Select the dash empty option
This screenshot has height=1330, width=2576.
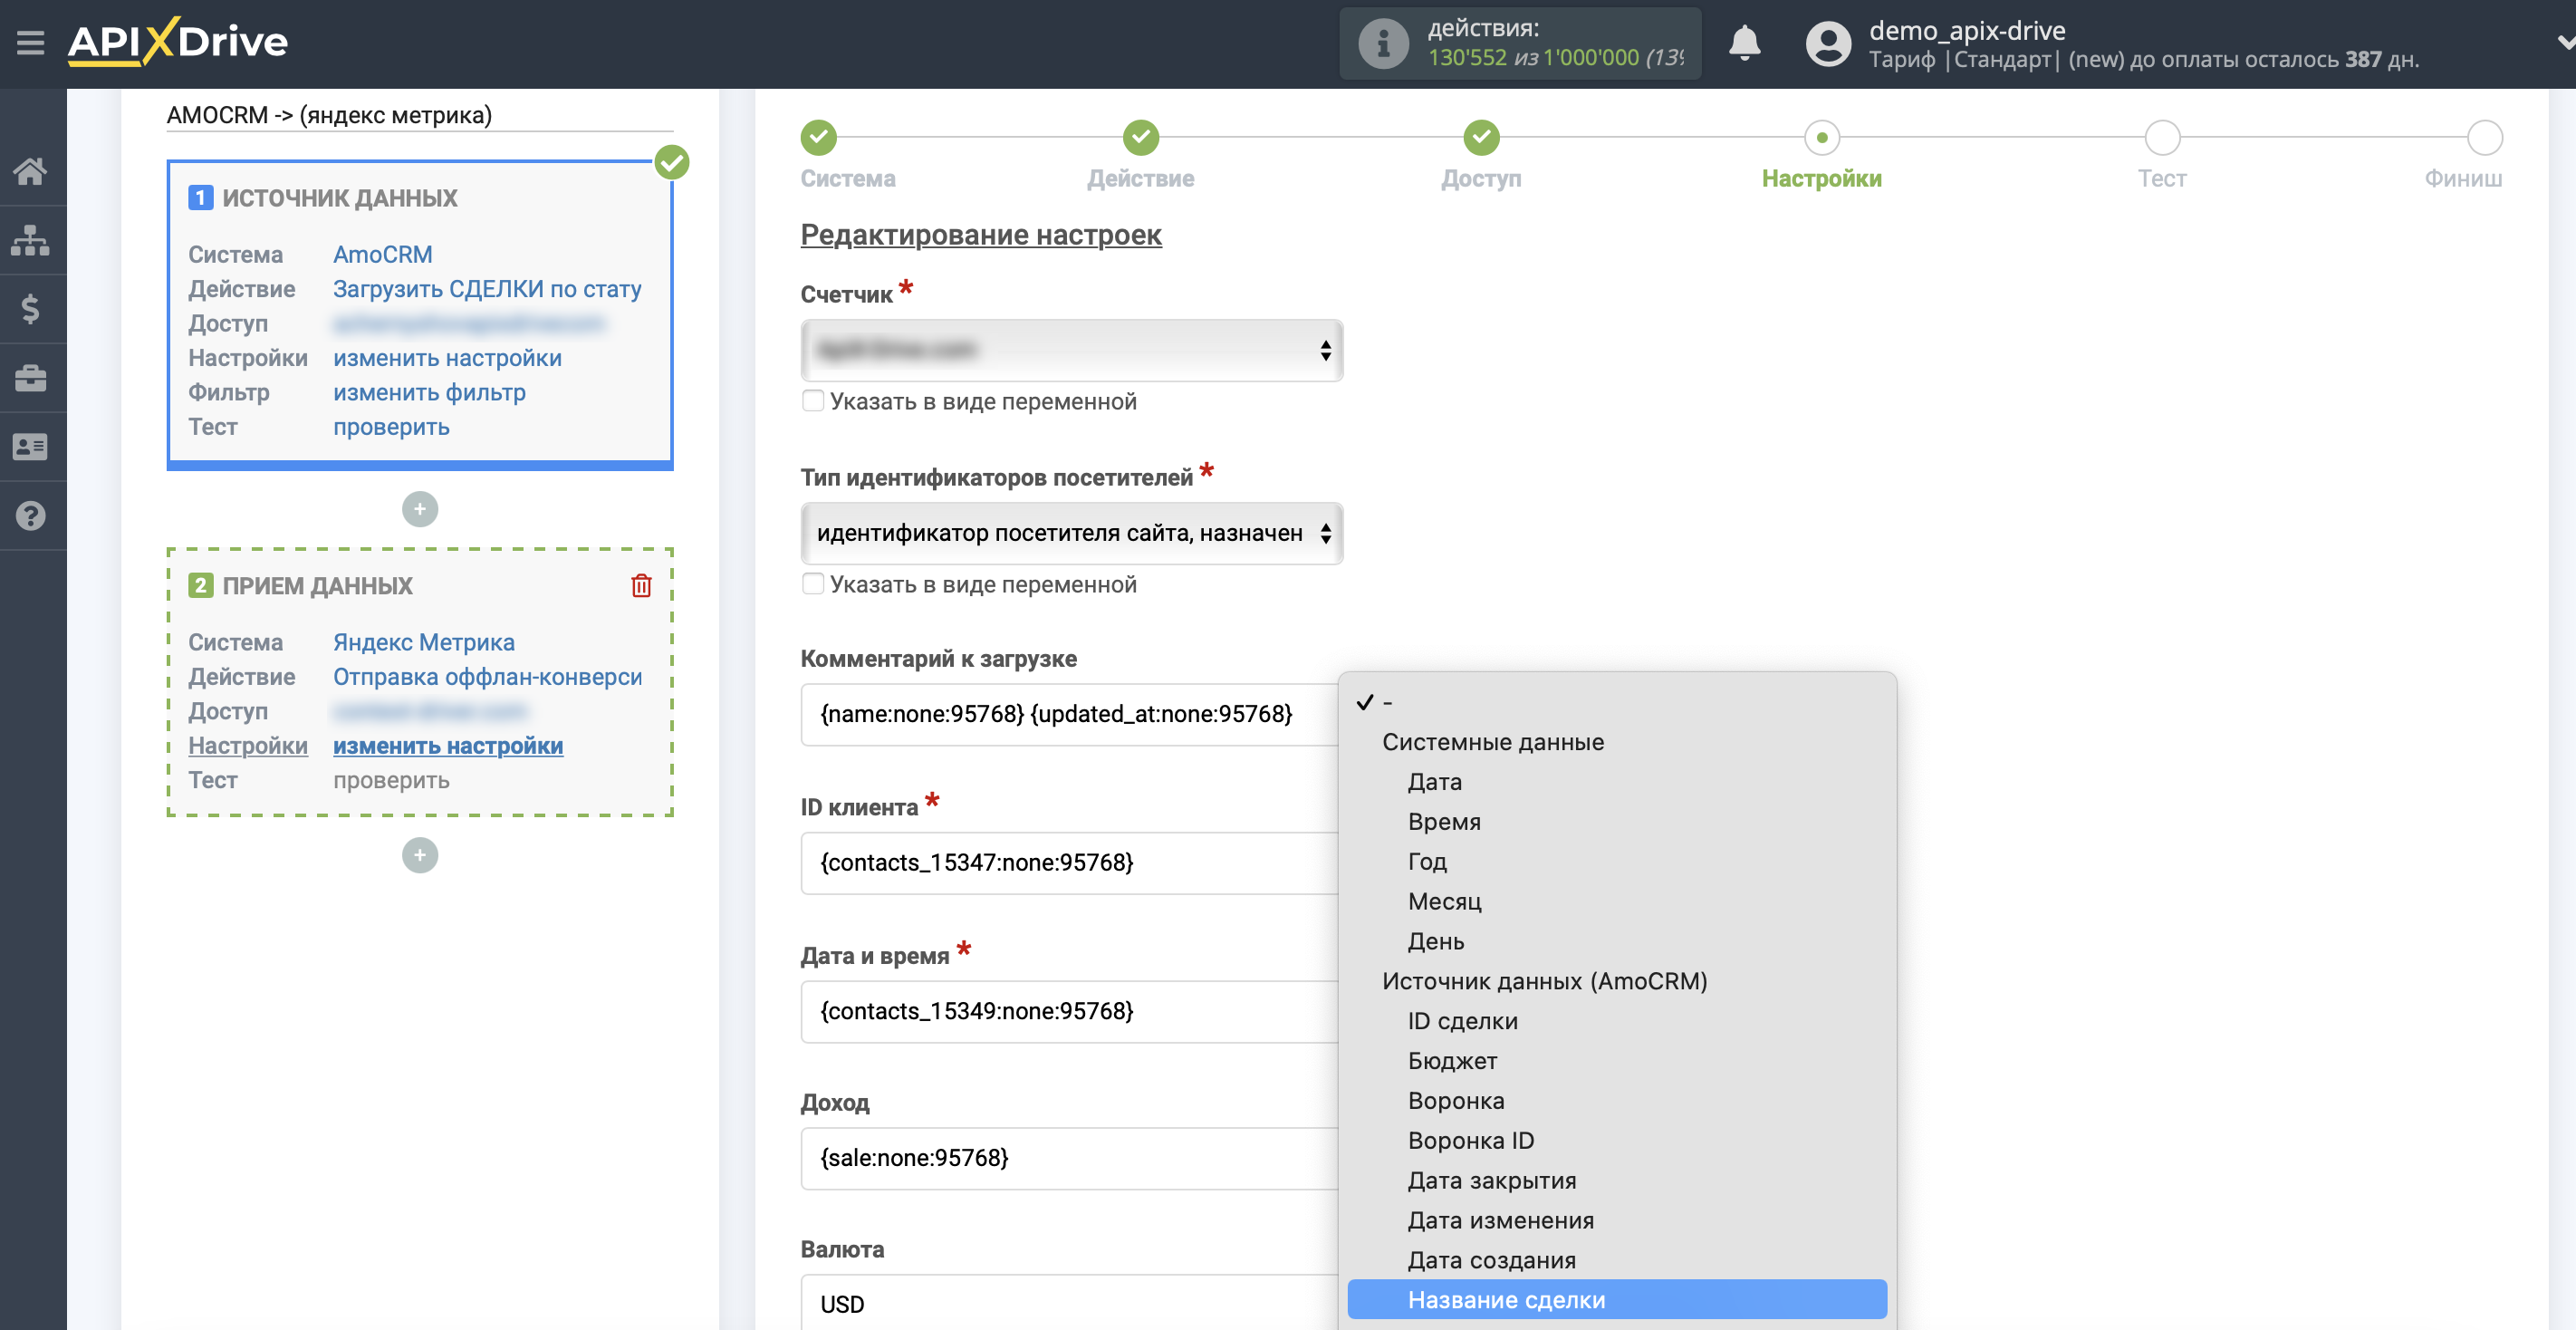pyautogui.click(x=1617, y=702)
